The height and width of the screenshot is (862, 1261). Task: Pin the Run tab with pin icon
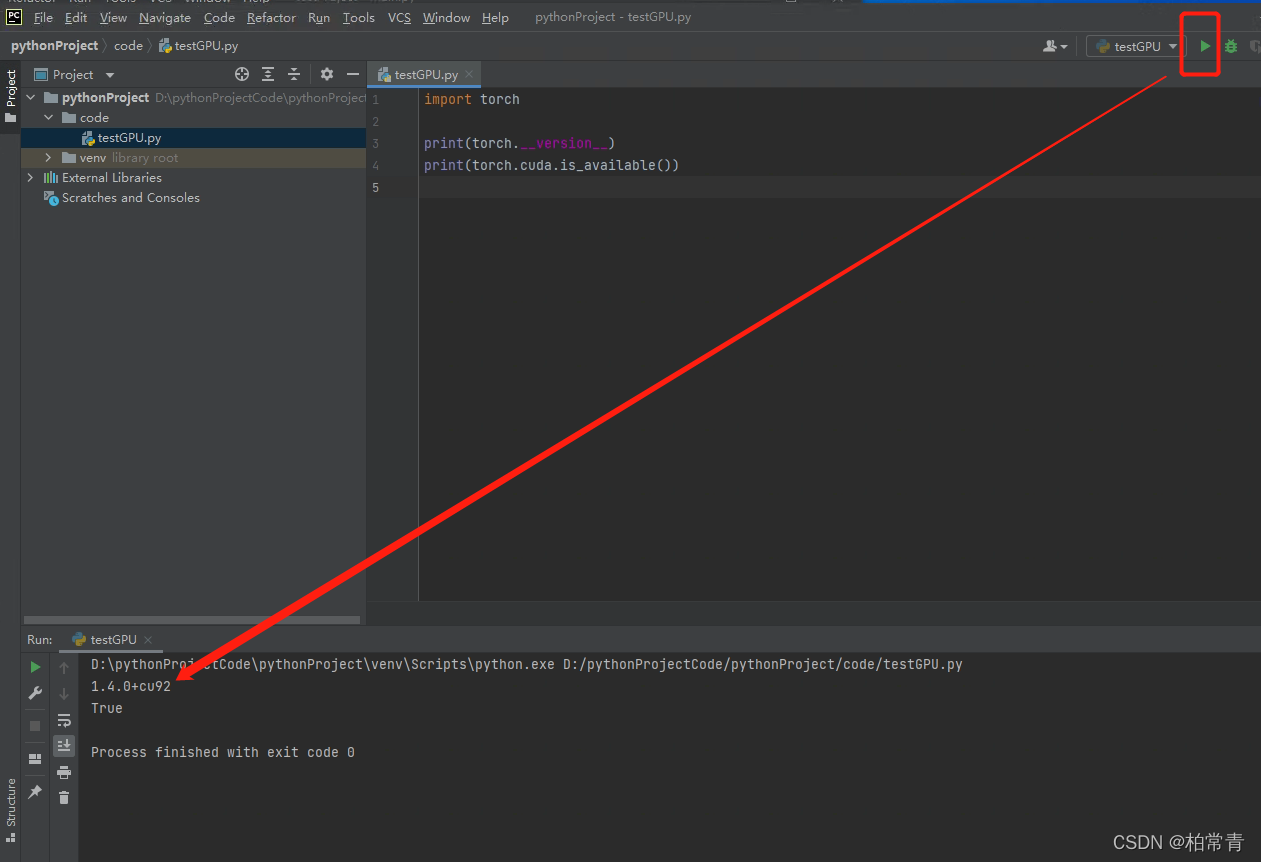[x=35, y=792]
